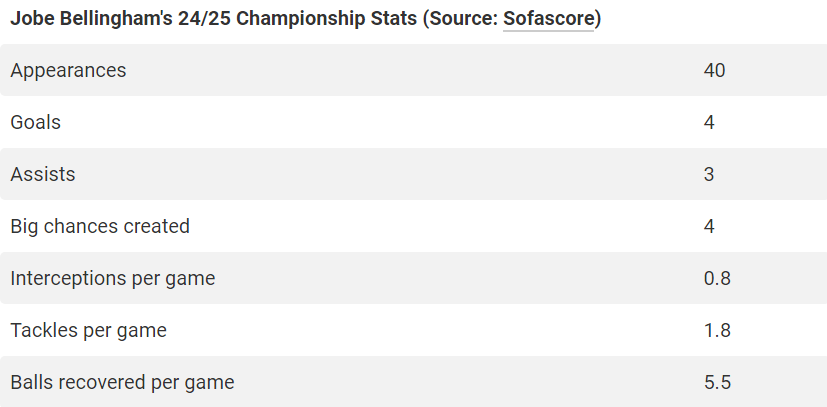Click the Tackles value 1.8

tap(717, 331)
